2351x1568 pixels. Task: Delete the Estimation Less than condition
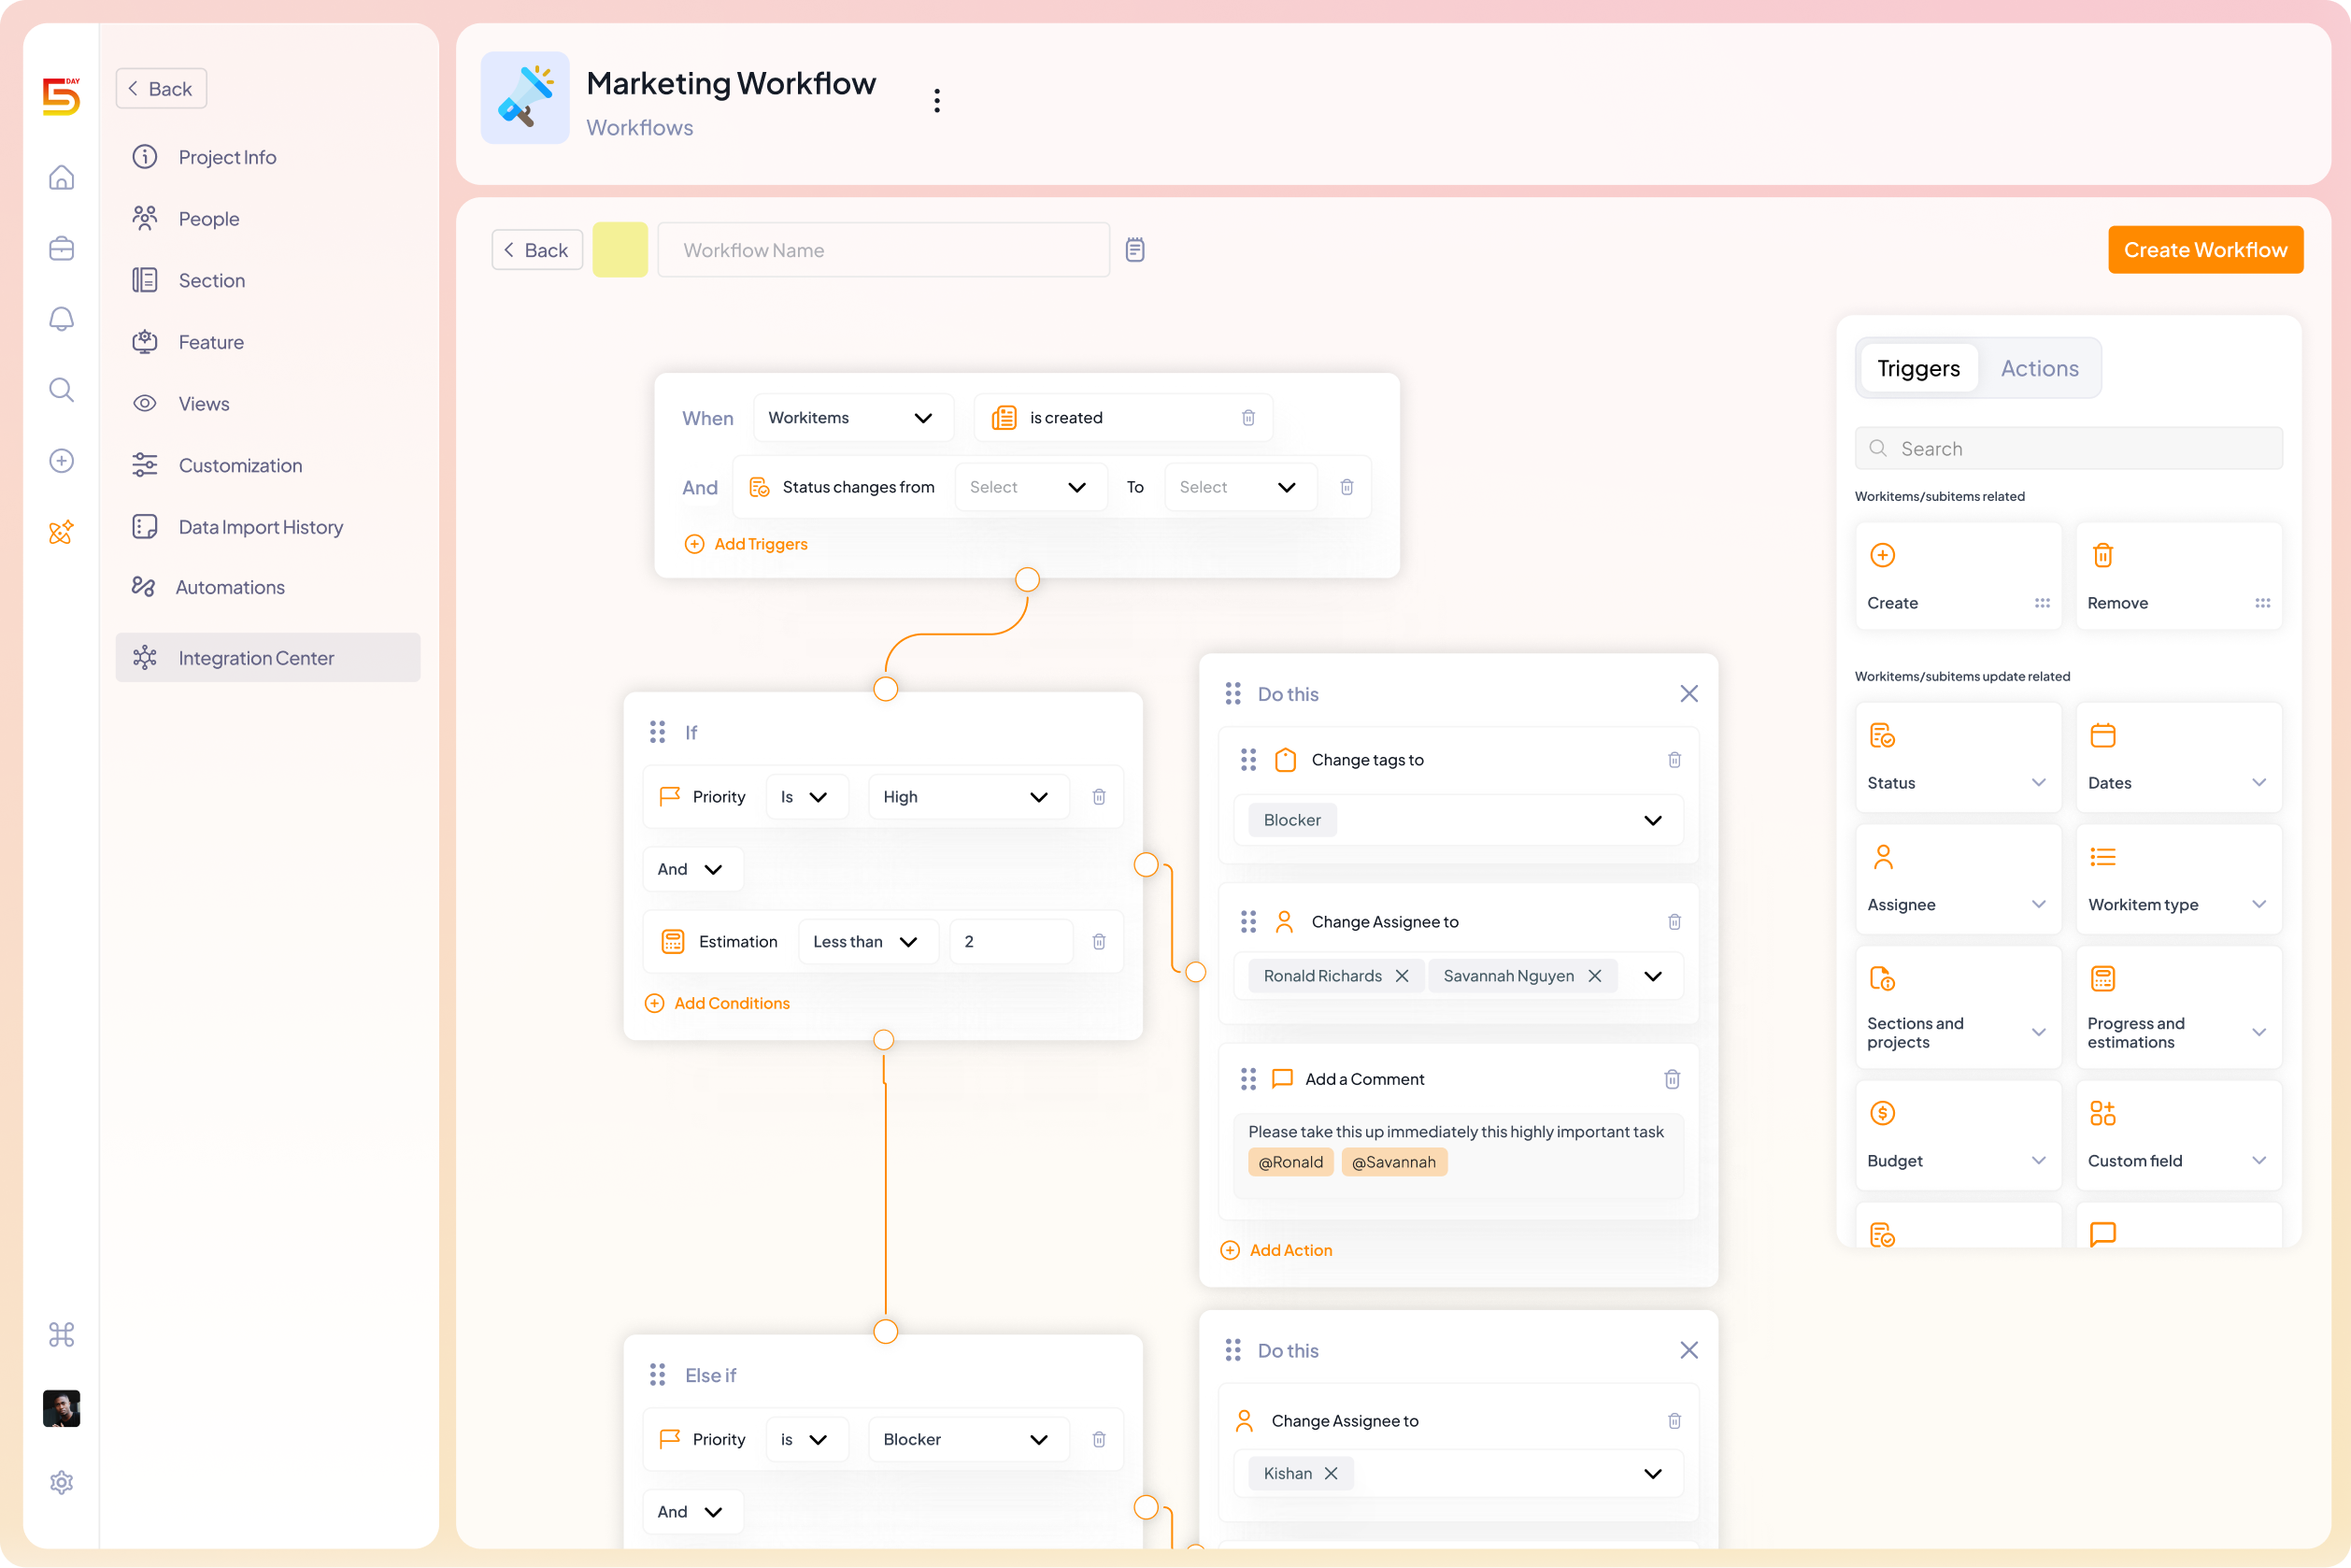click(1098, 942)
